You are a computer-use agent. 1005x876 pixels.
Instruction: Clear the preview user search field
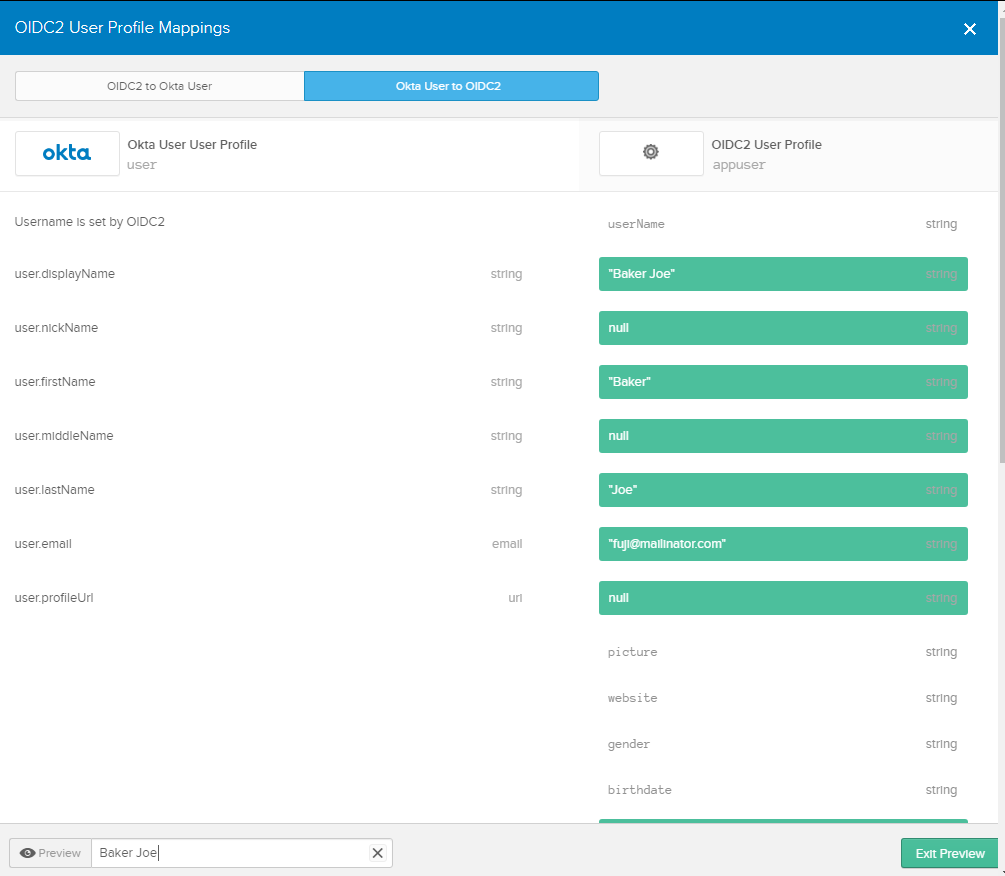point(378,852)
